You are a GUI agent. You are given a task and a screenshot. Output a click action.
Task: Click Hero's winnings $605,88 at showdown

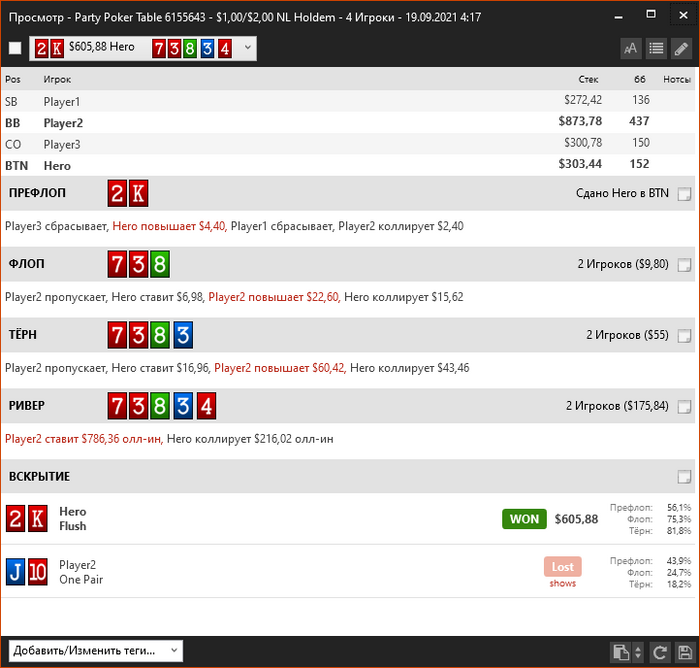[x=576, y=519]
